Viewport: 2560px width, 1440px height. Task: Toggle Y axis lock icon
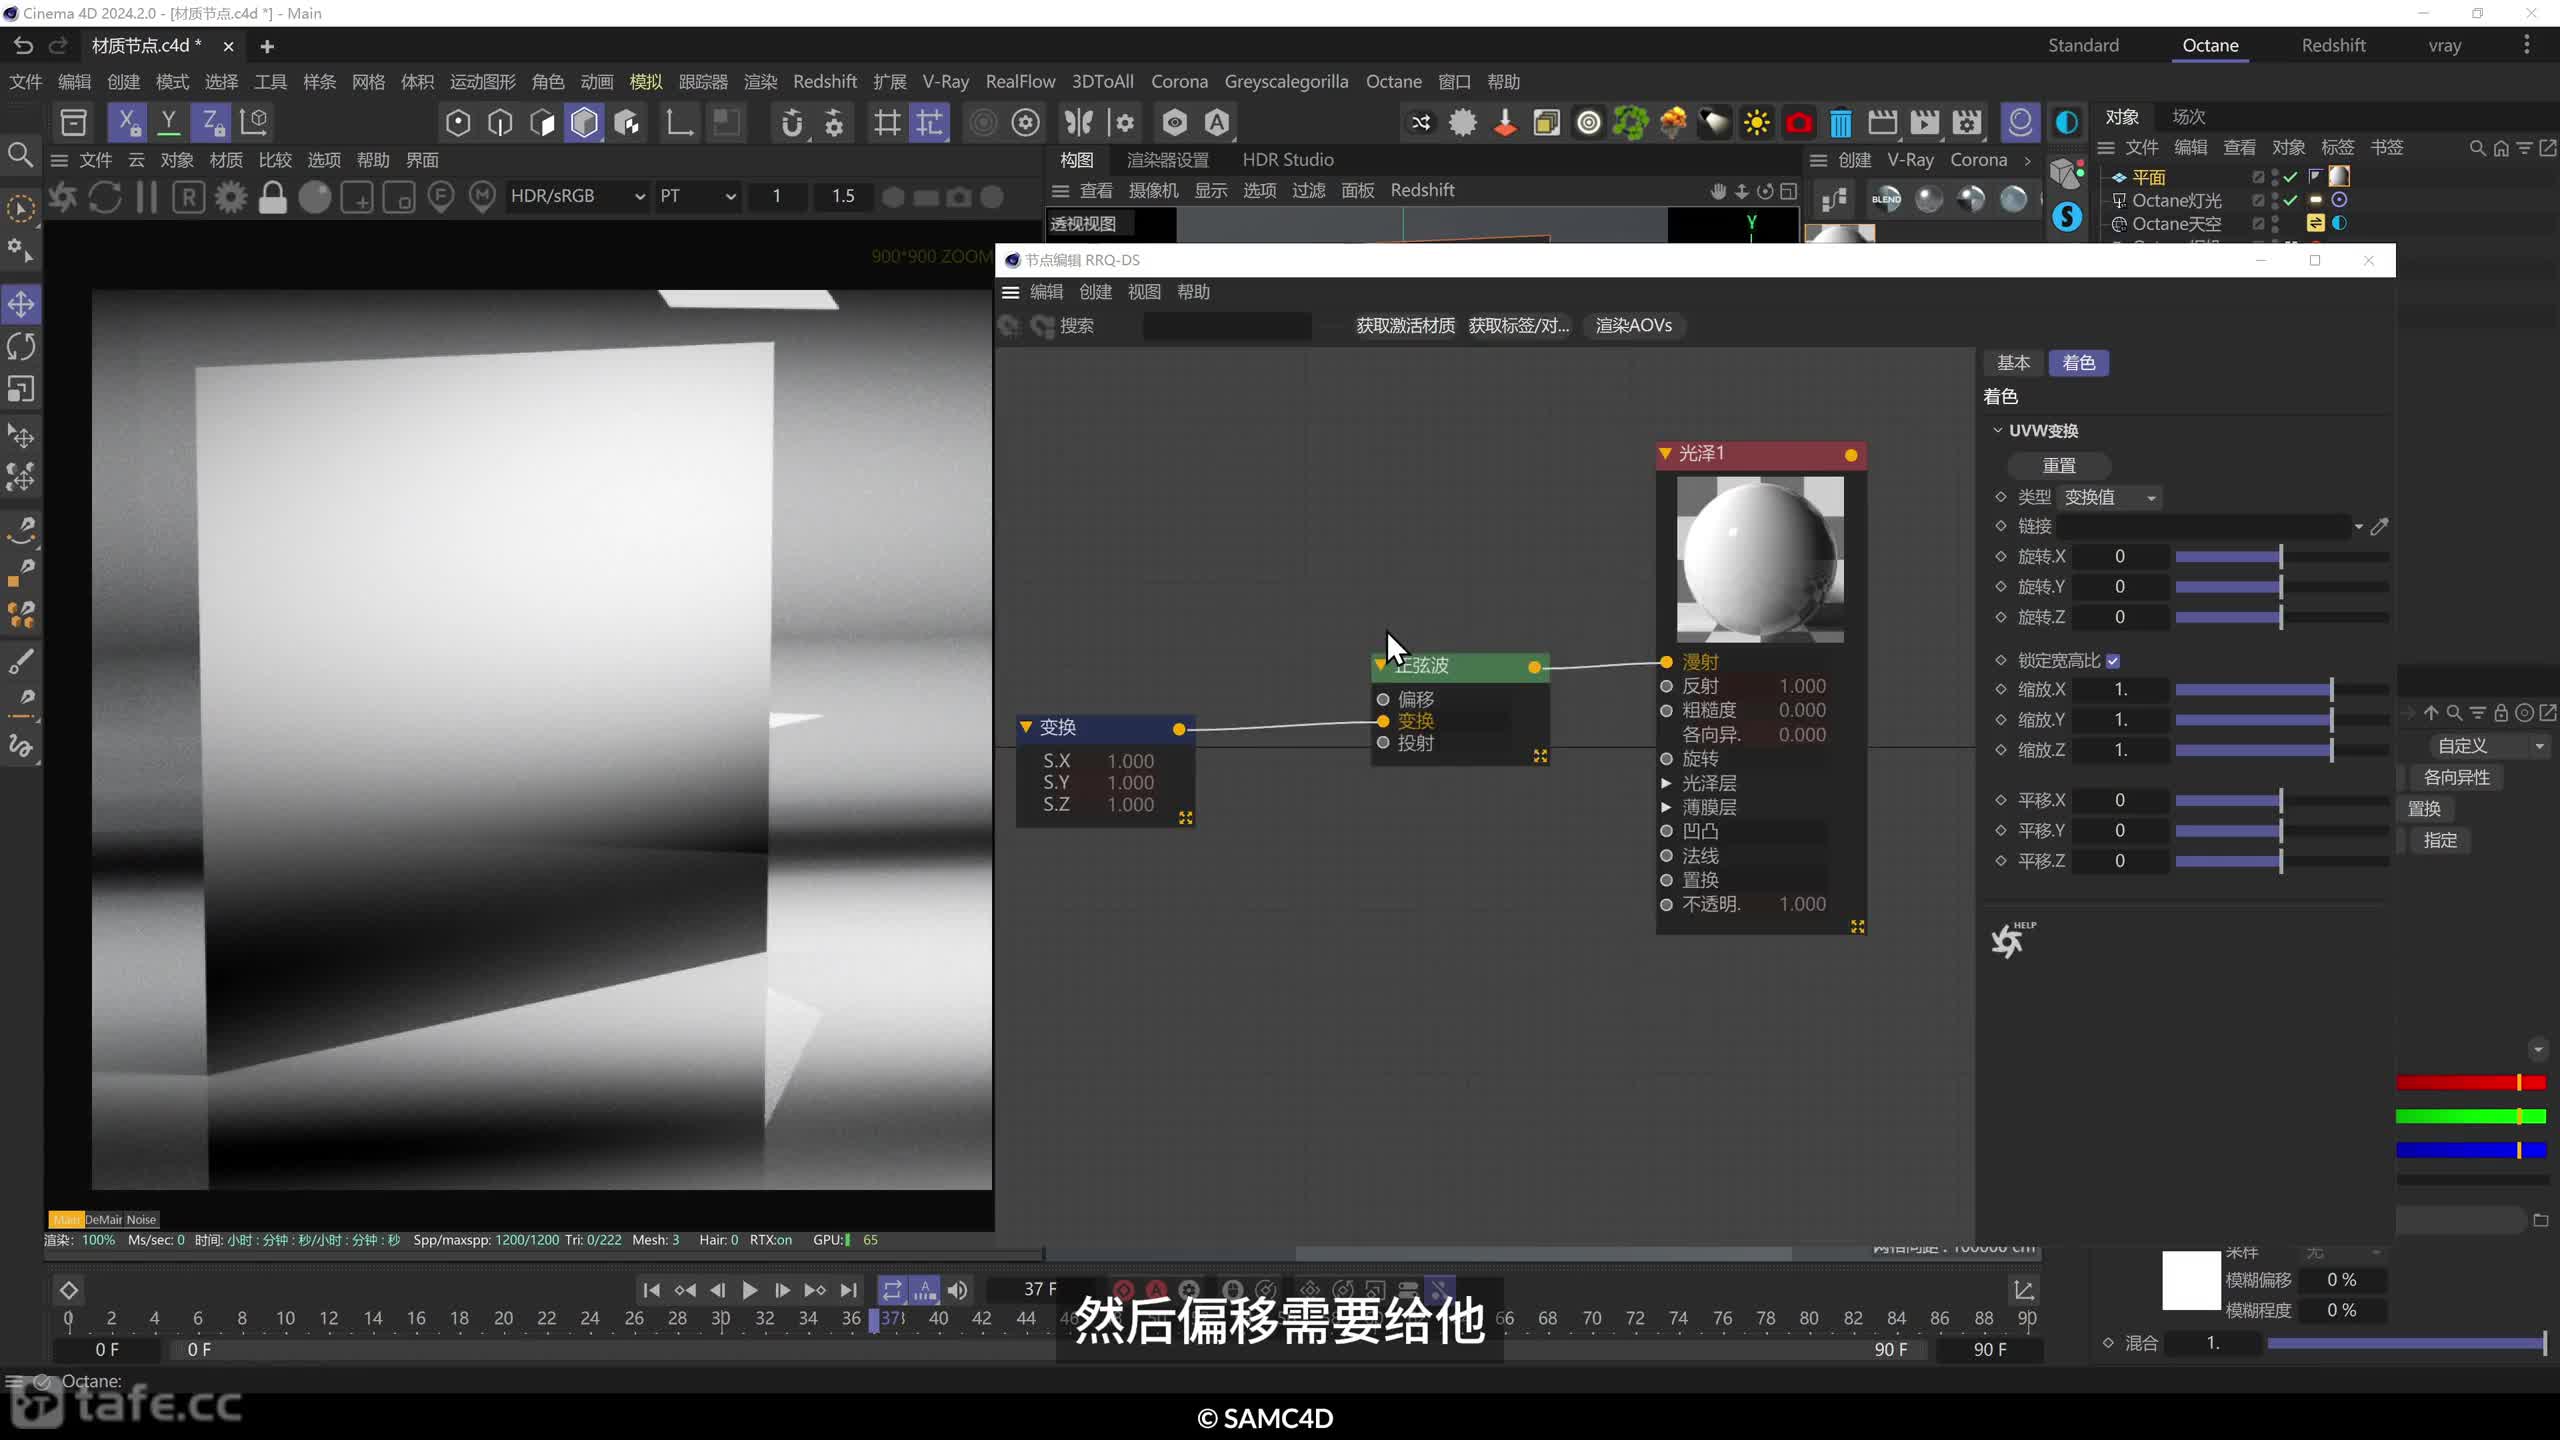169,122
